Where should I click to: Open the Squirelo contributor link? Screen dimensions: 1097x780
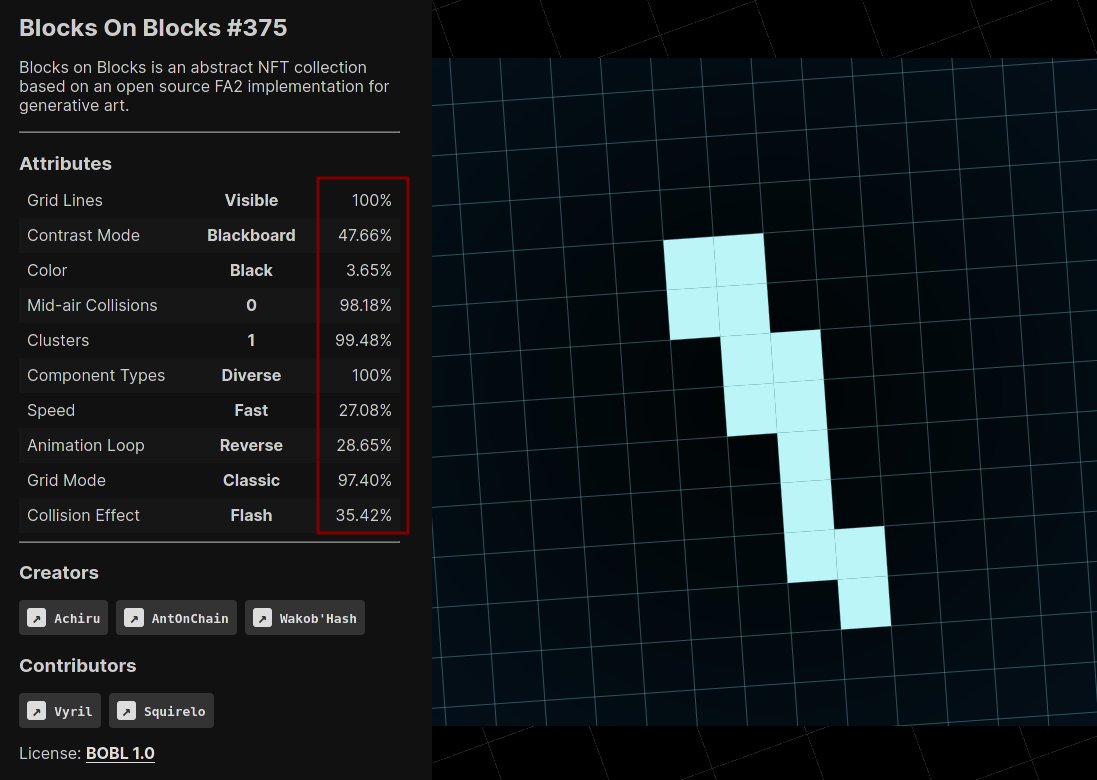pyautogui.click(x=161, y=711)
